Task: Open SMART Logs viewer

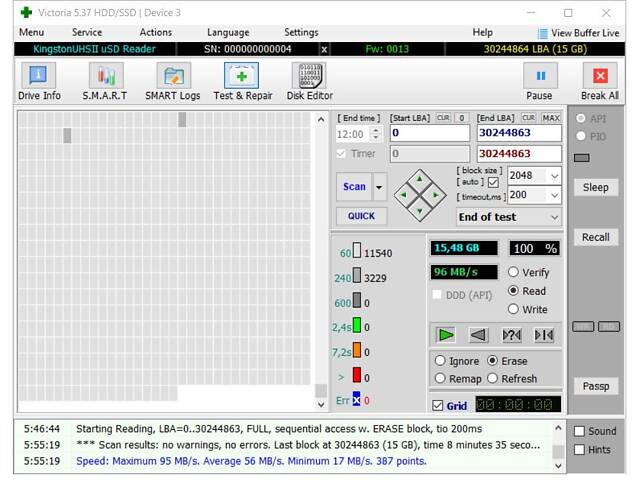Action: tap(172, 81)
